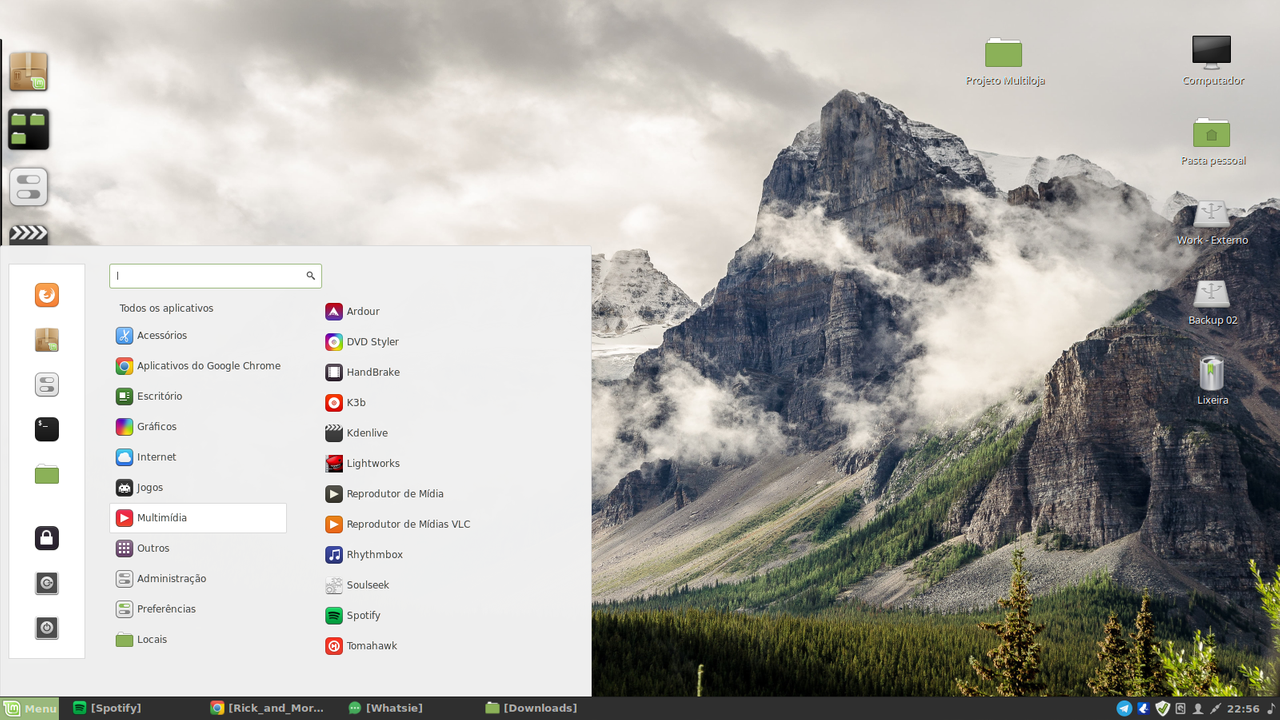Show Todos os aplicativos
Viewport: 1280px width, 720px height.
point(166,308)
